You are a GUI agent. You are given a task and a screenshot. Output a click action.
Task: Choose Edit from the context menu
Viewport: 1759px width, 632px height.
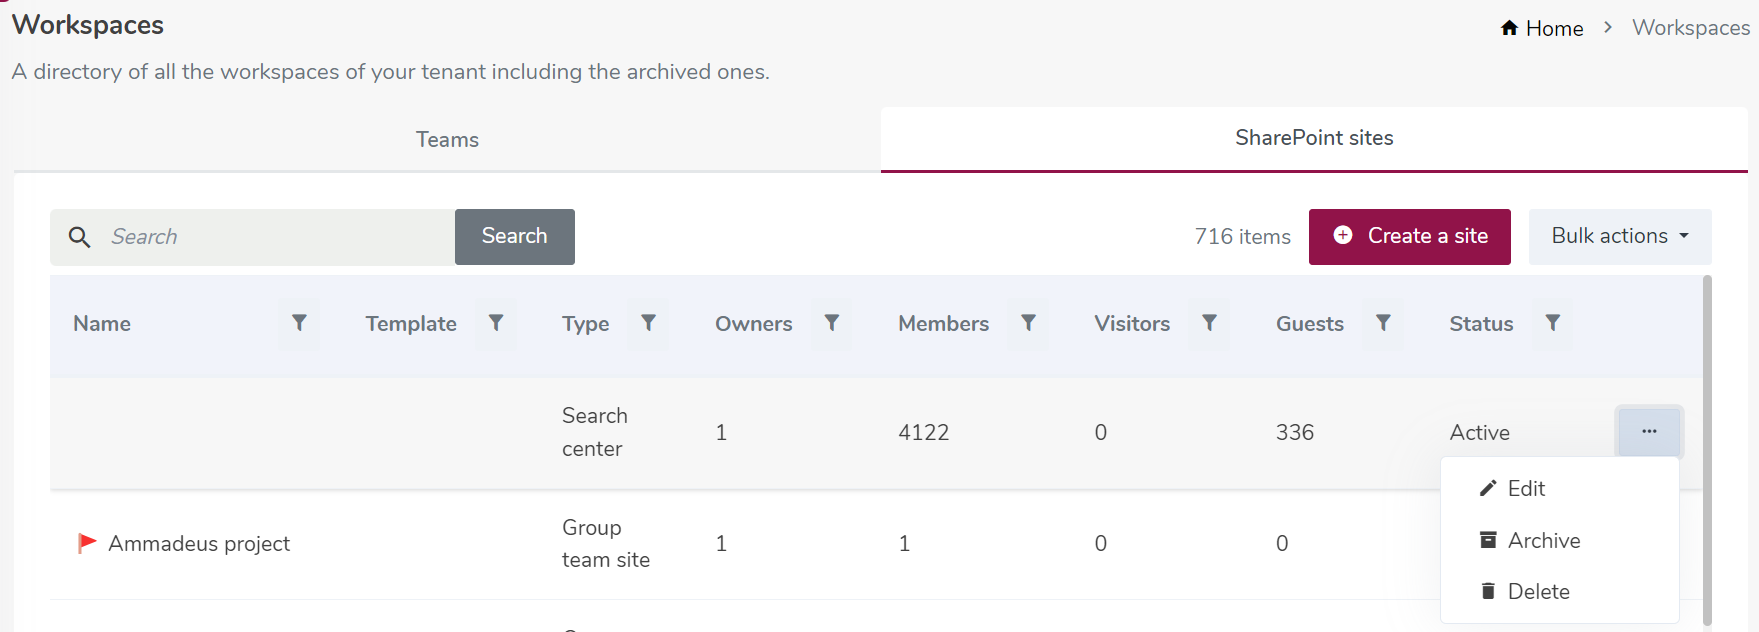click(1560, 488)
